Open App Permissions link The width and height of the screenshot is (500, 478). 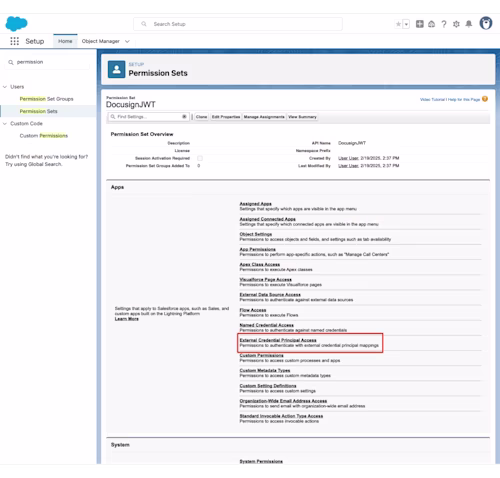click(x=257, y=249)
